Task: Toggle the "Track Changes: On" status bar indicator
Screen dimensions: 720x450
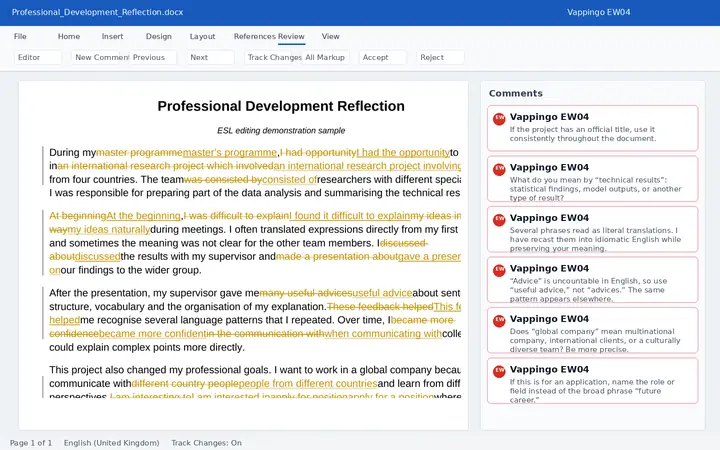Action: pos(206,443)
